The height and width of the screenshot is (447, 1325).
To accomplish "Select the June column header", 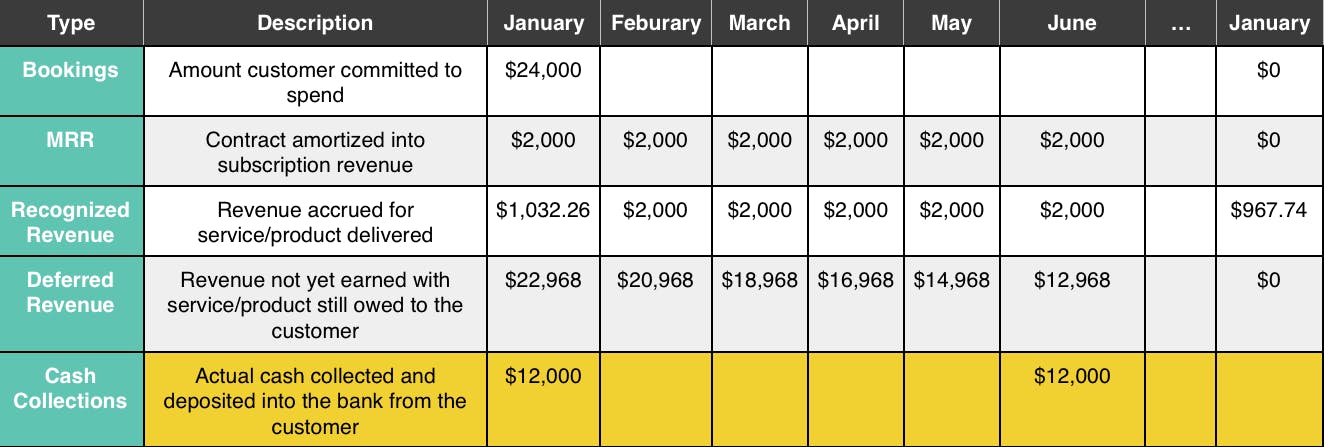I will (1072, 23).
